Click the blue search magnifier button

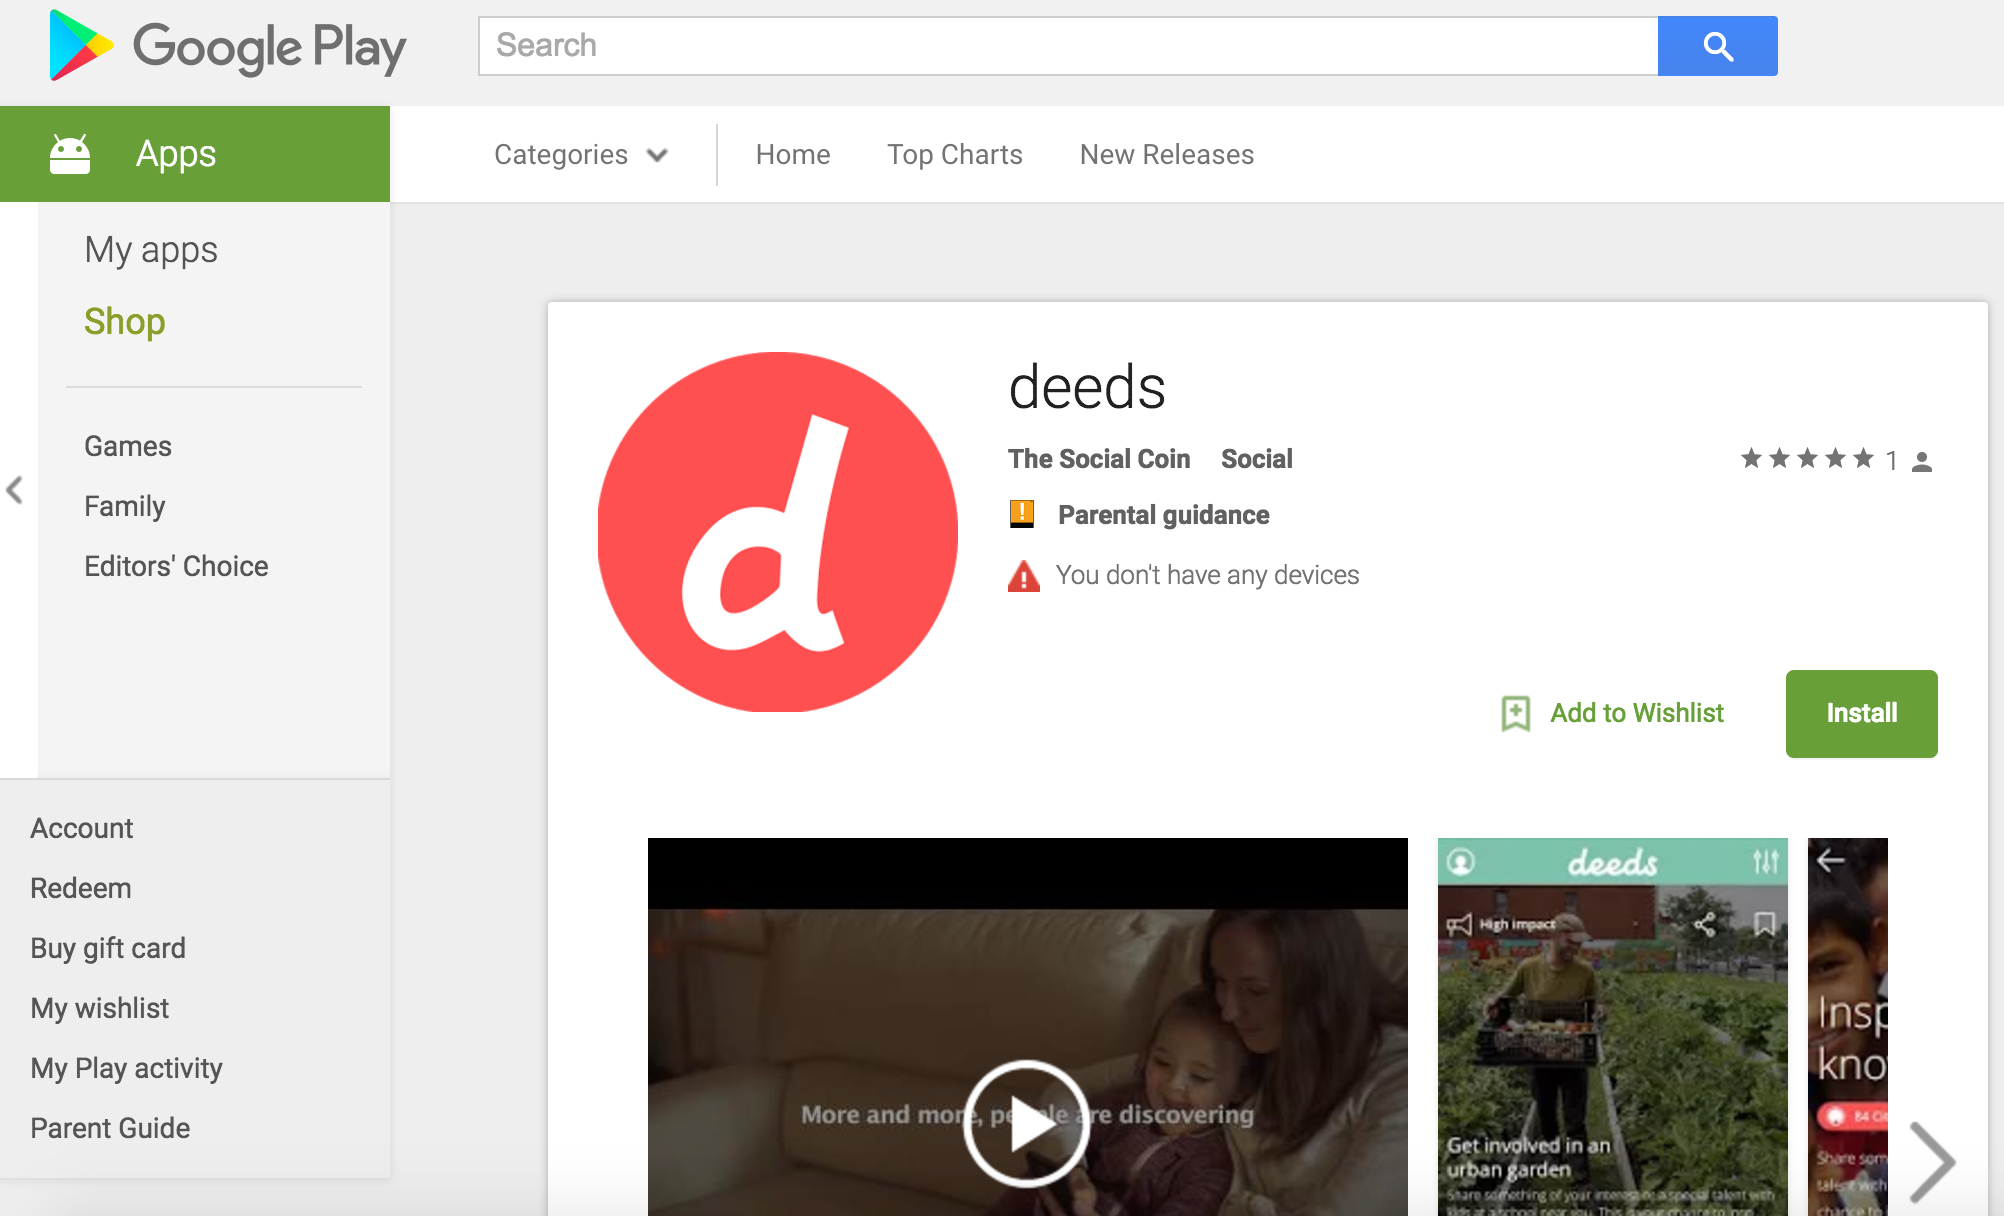click(1717, 46)
